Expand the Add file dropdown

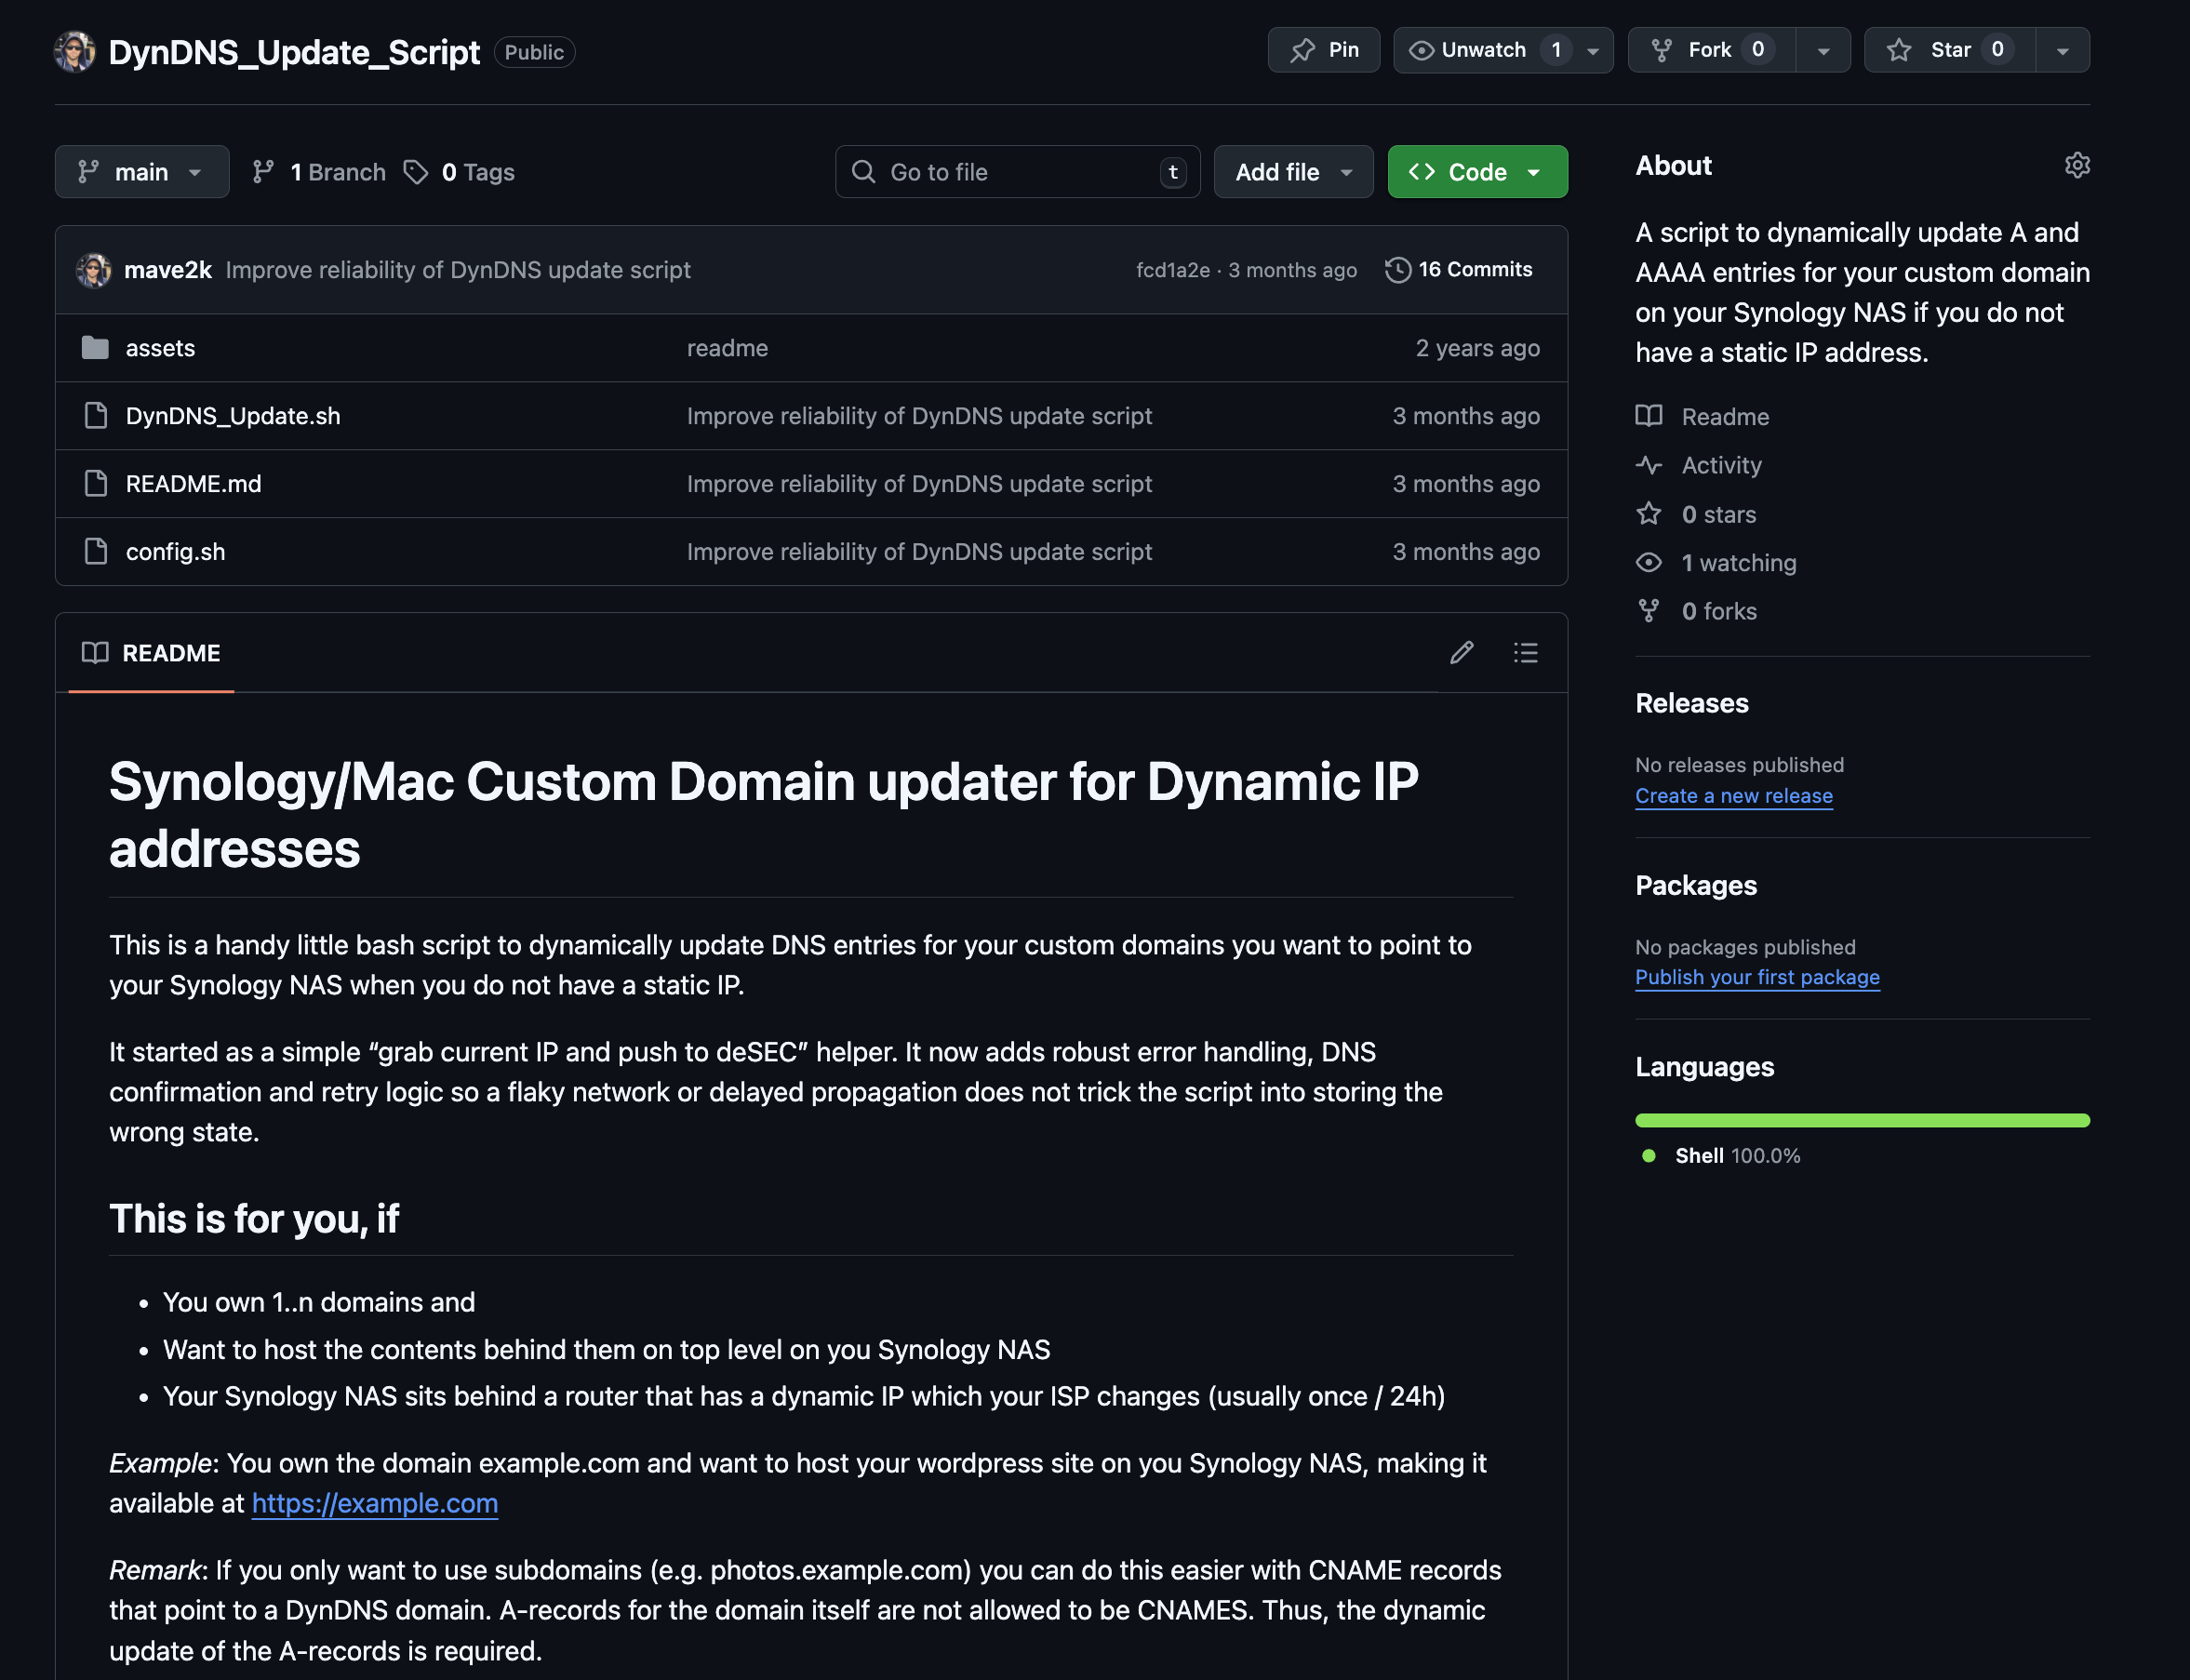1293,172
